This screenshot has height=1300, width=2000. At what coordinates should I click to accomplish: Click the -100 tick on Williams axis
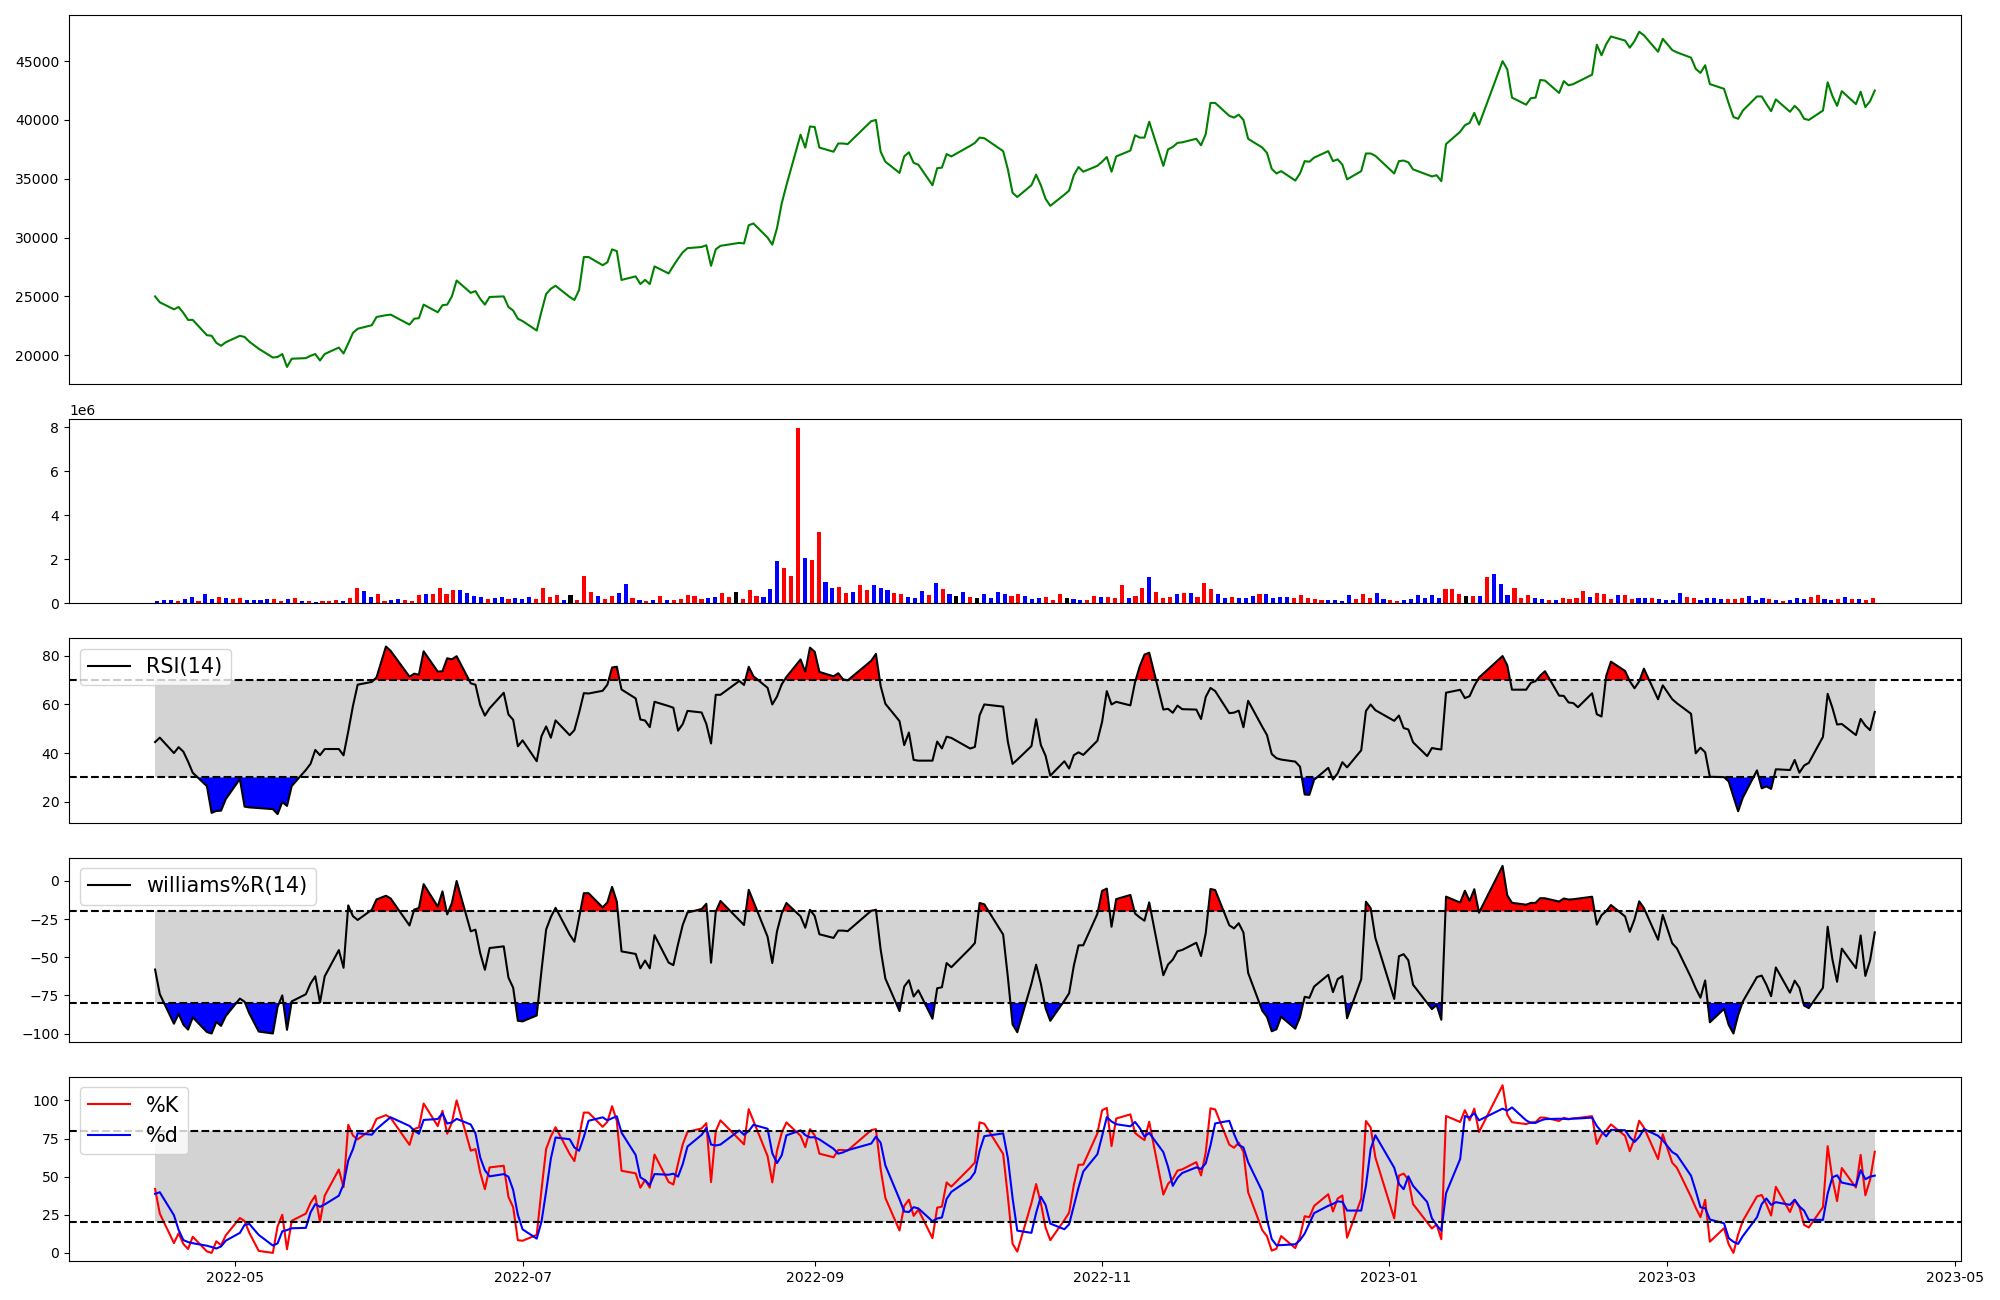click(x=40, y=1034)
